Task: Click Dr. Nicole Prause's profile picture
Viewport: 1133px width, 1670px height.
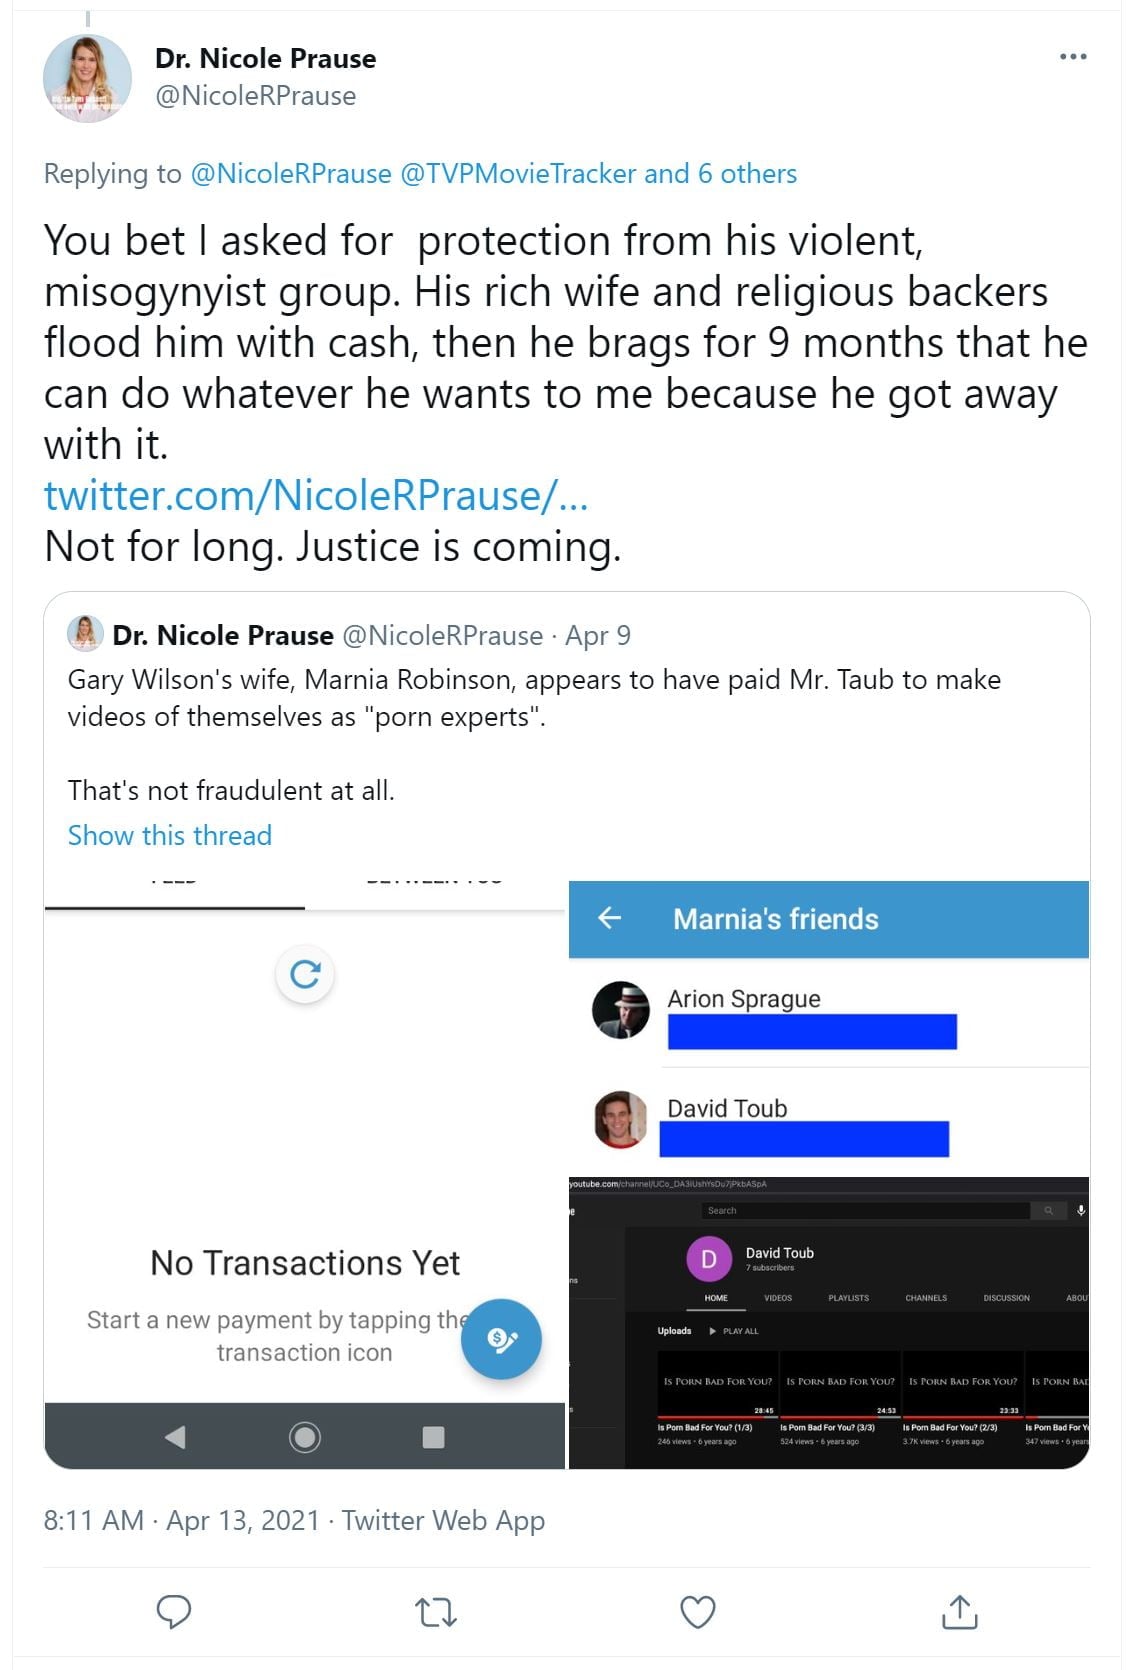Action: [x=87, y=78]
